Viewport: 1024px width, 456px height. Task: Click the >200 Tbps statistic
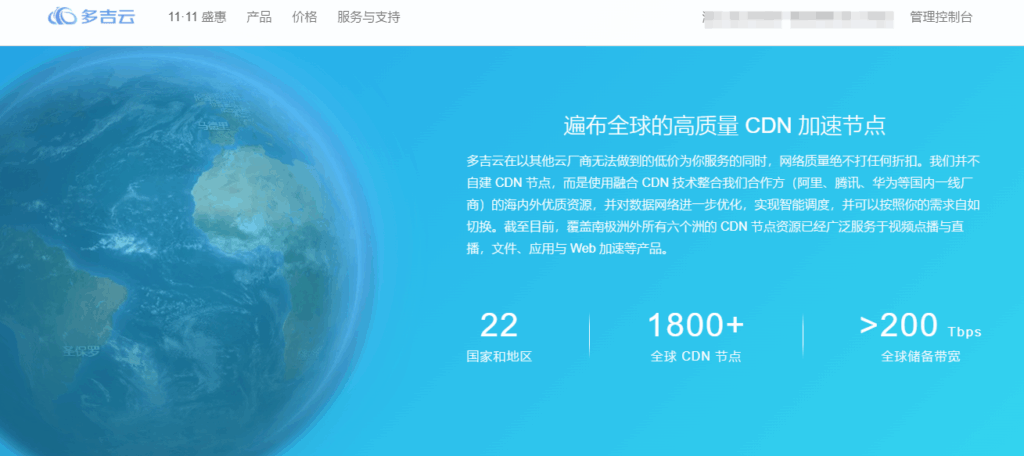[920, 325]
